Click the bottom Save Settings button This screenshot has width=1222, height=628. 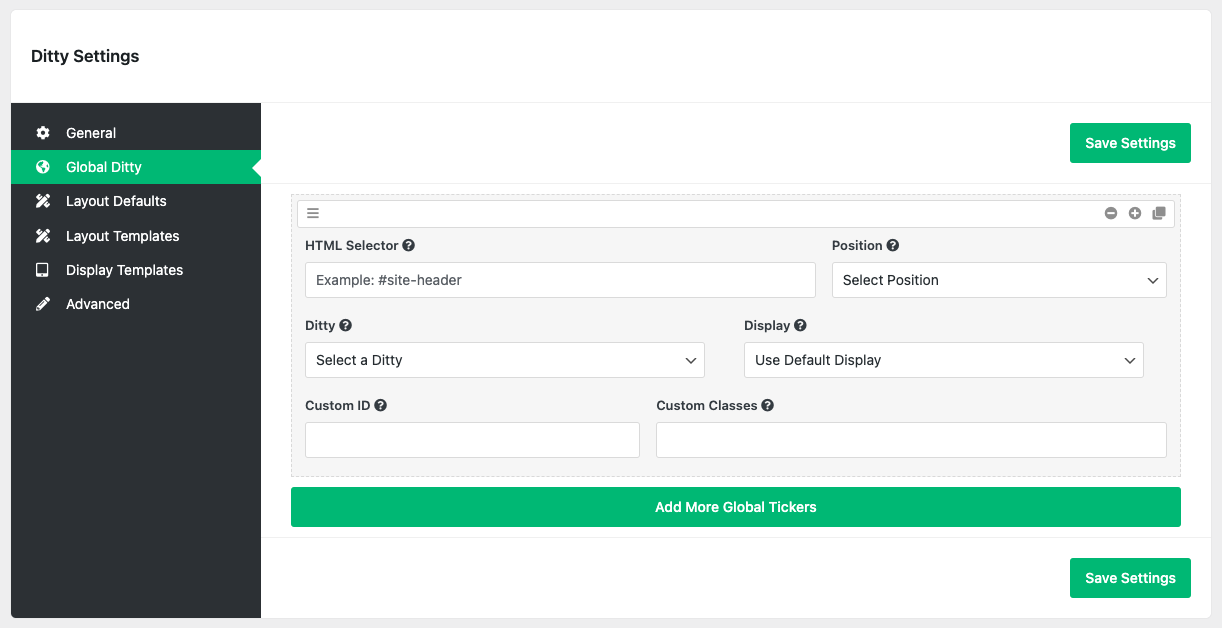tap(1130, 578)
